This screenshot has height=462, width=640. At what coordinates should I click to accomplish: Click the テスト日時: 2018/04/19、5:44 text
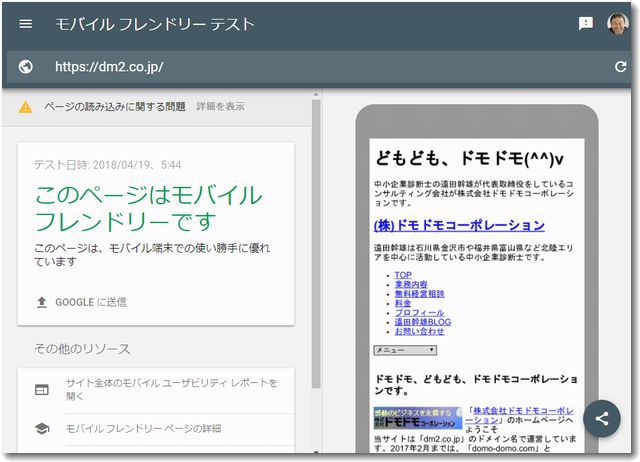pyautogui.click(x=107, y=165)
